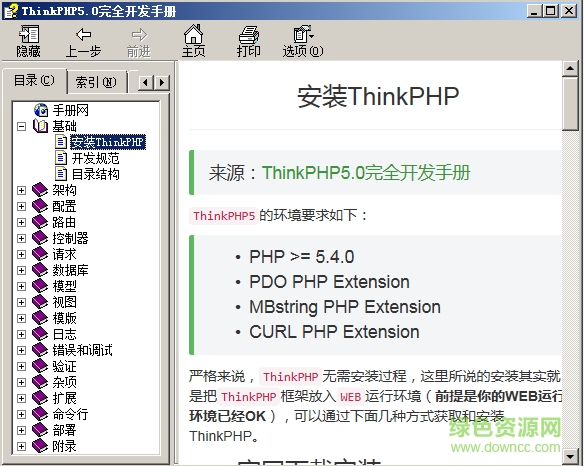The height and width of the screenshot is (466, 584).
Task: Click the purple book icon beside 架构
Action: coord(40,190)
